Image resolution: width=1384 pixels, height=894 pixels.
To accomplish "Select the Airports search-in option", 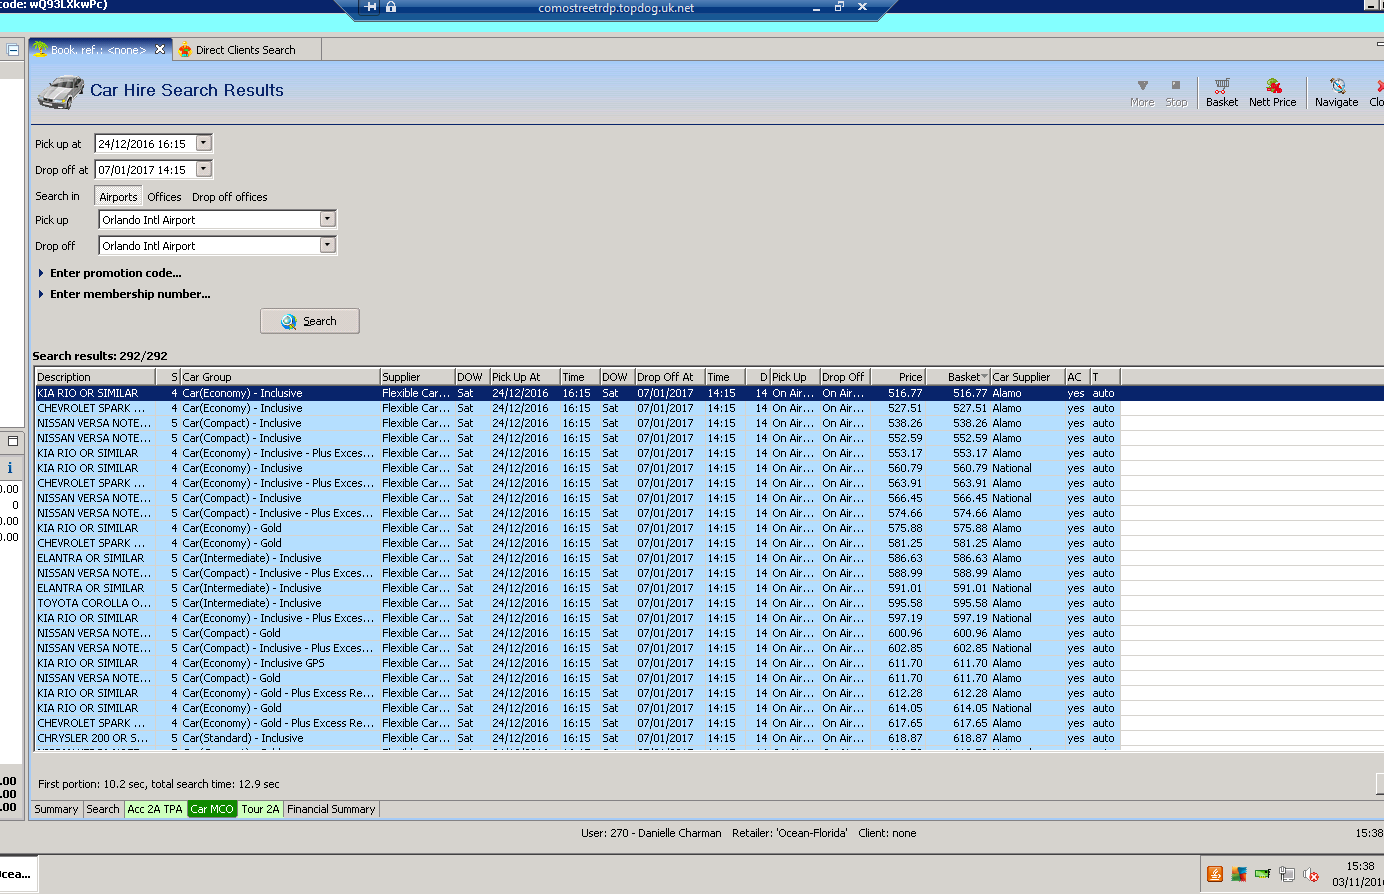I will [x=118, y=197].
